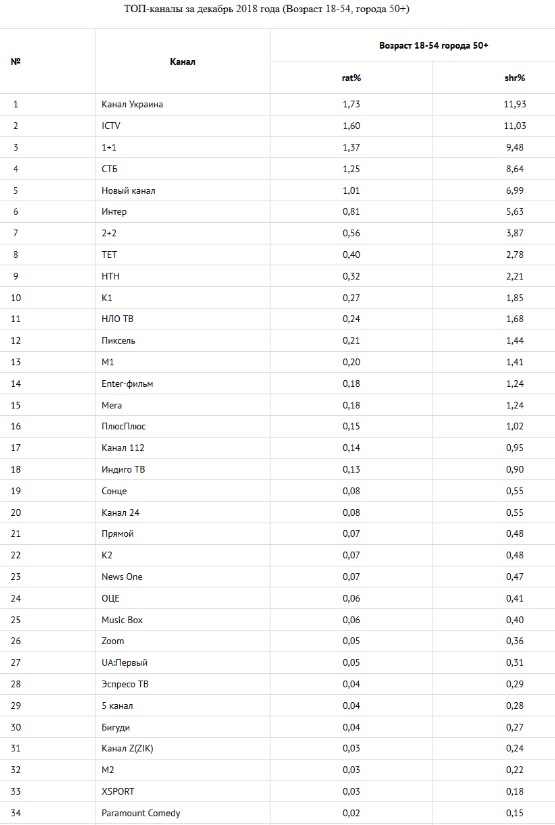Select the 'Enter-фильм' channel cell
This screenshot has height=825, width=555.
point(127,384)
